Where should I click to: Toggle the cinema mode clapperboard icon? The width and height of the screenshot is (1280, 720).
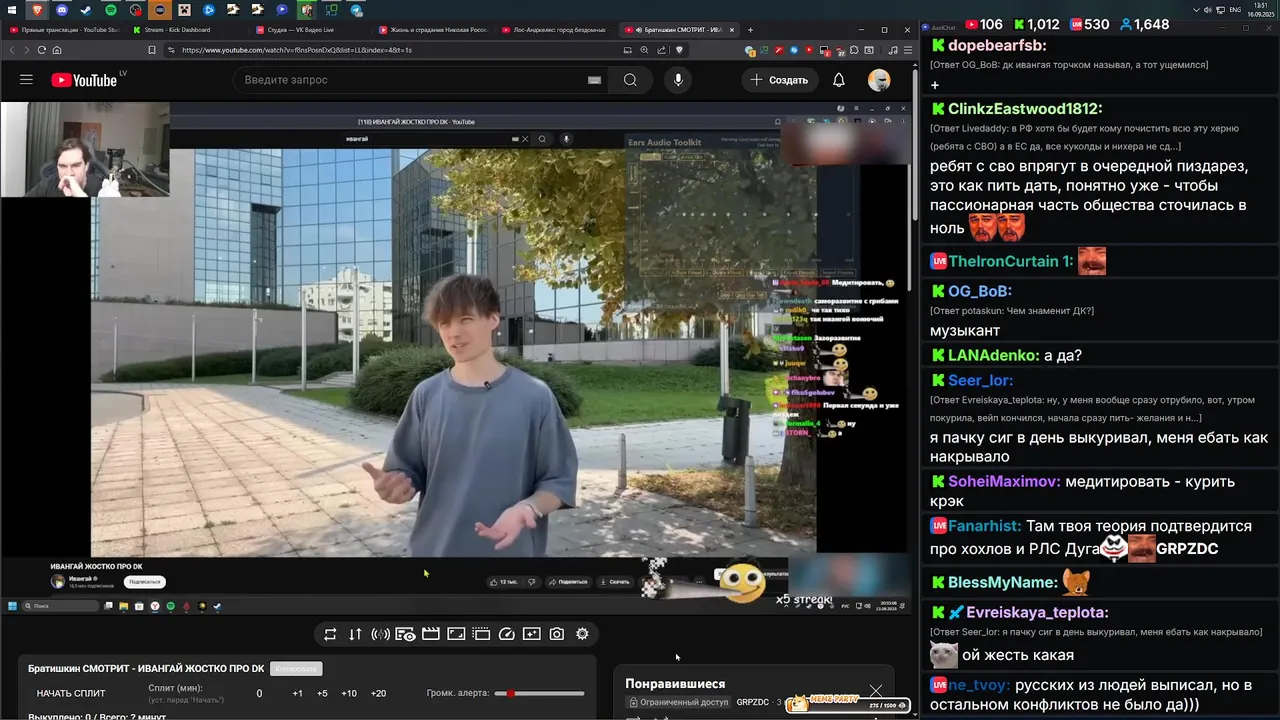pyautogui.click(x=431, y=634)
